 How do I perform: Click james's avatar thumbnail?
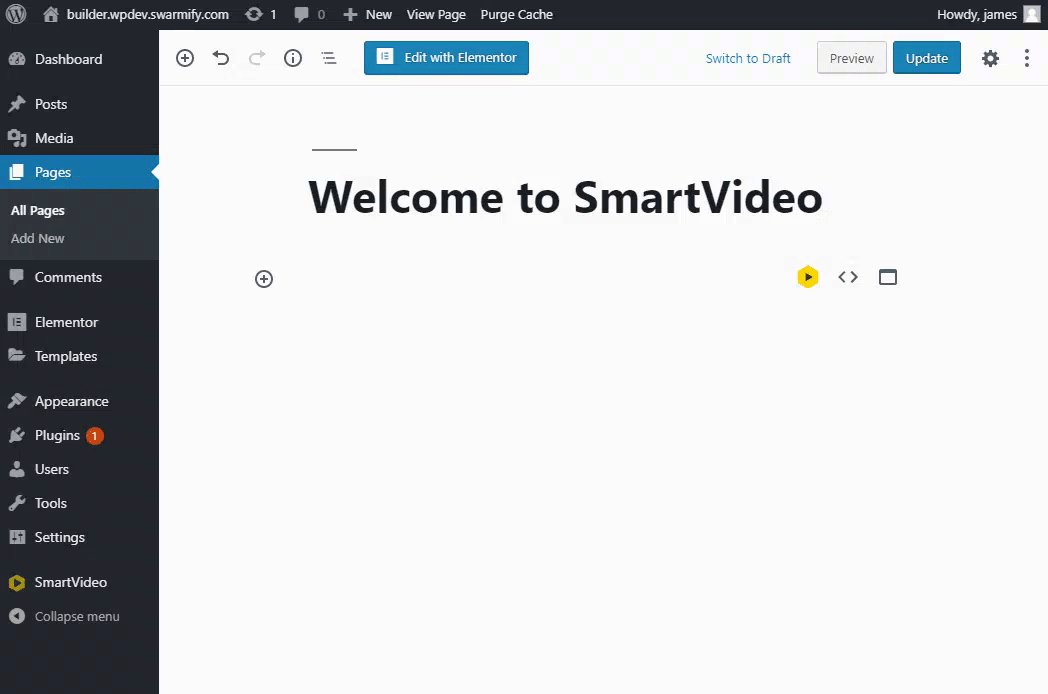click(x=1032, y=14)
